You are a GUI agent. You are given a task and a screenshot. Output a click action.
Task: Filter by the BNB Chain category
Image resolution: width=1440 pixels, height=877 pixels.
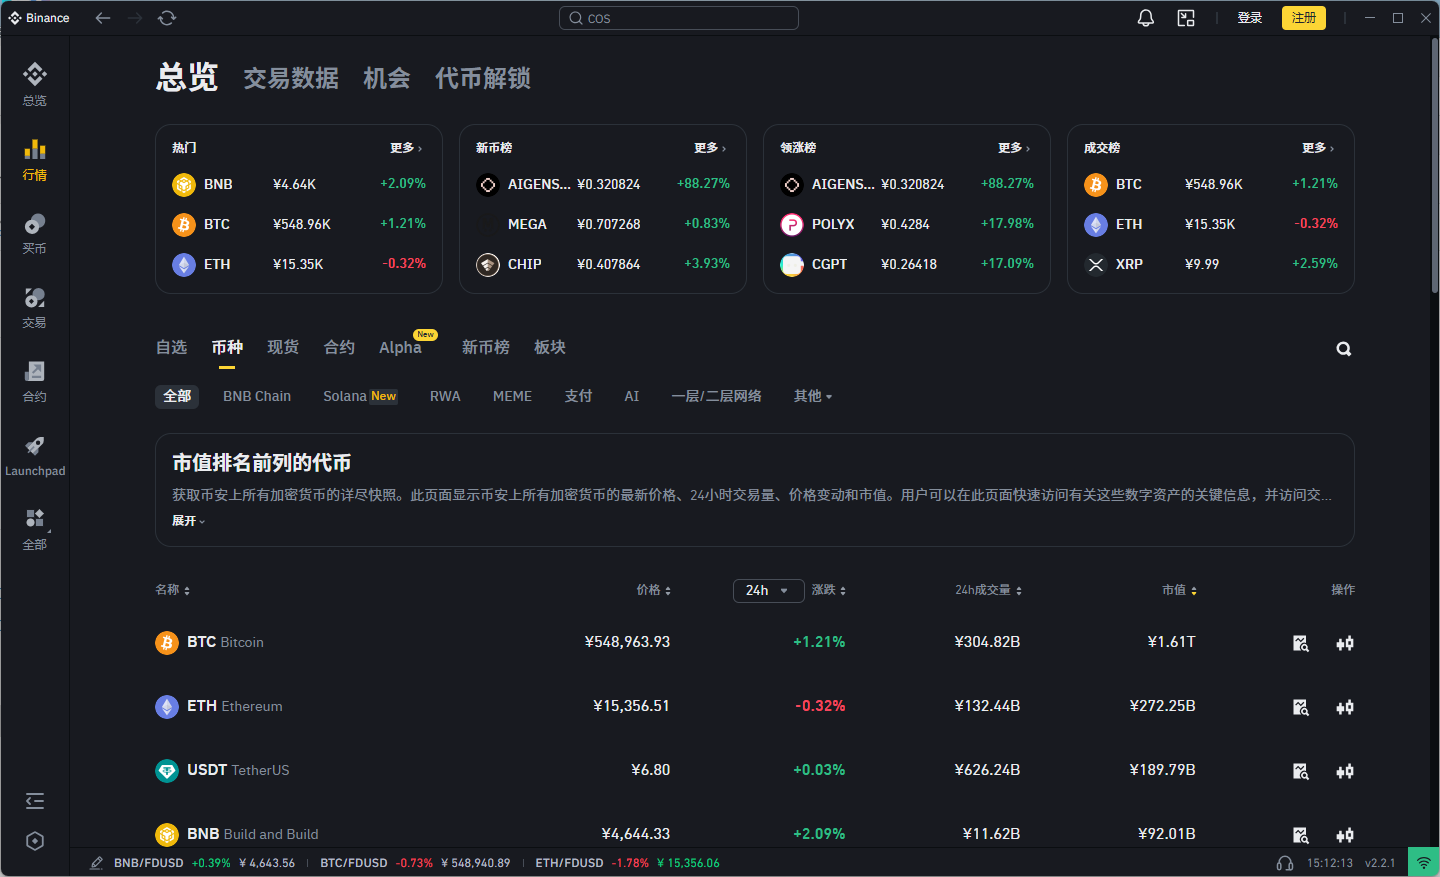pos(257,396)
